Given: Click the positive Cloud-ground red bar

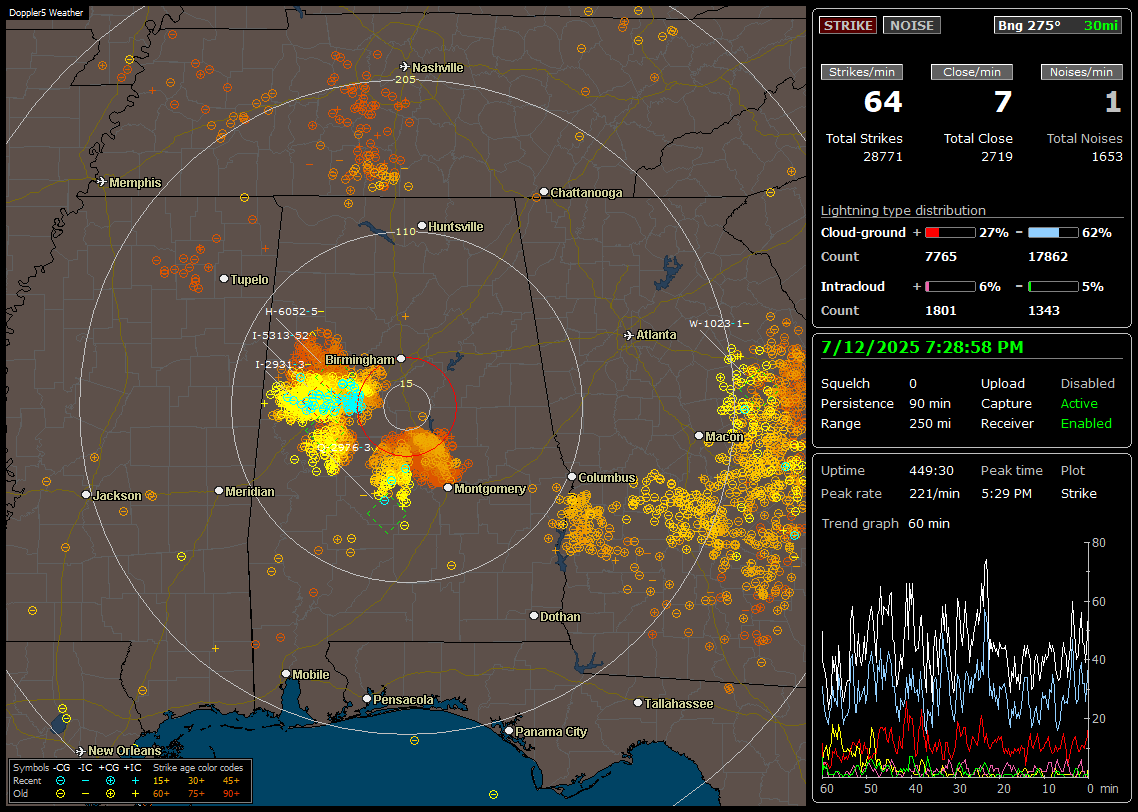Looking at the screenshot, I should pos(950,232).
